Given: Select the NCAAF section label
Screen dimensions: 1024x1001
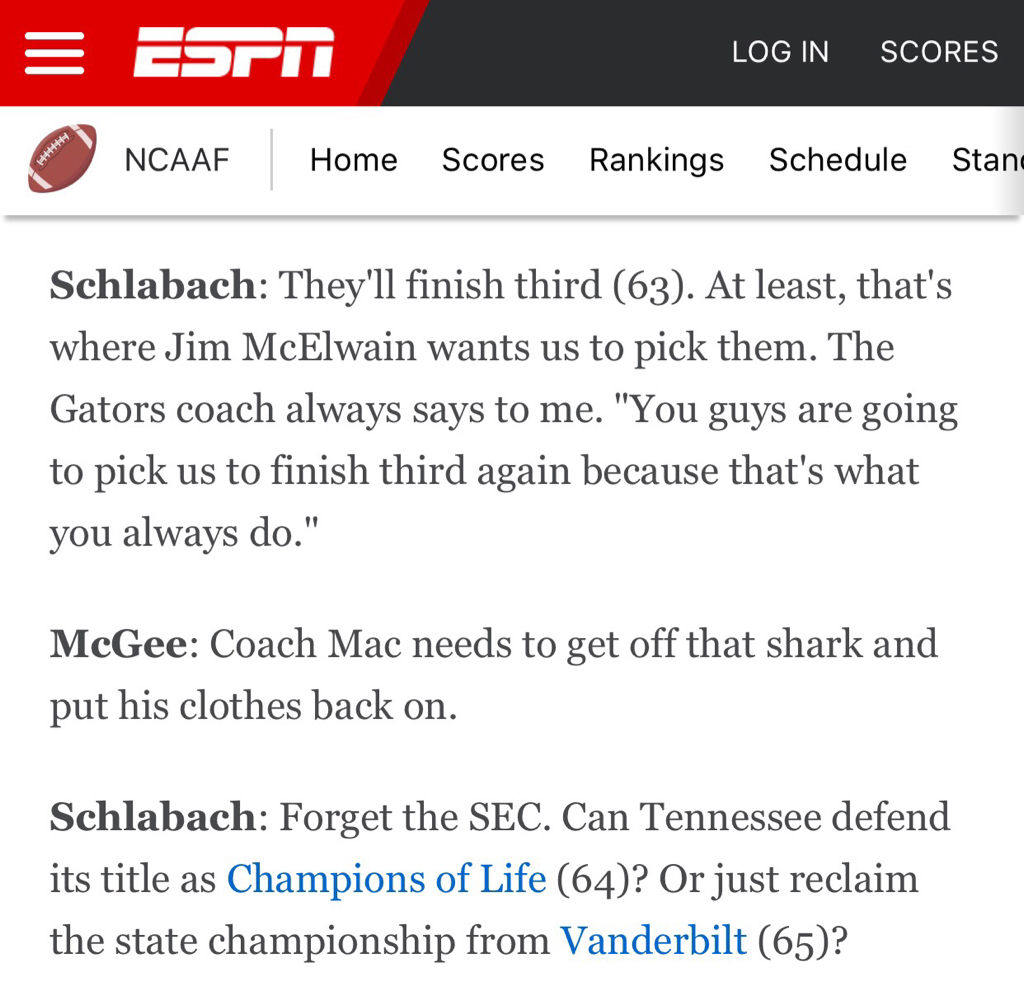Looking at the screenshot, I should pos(177,160).
